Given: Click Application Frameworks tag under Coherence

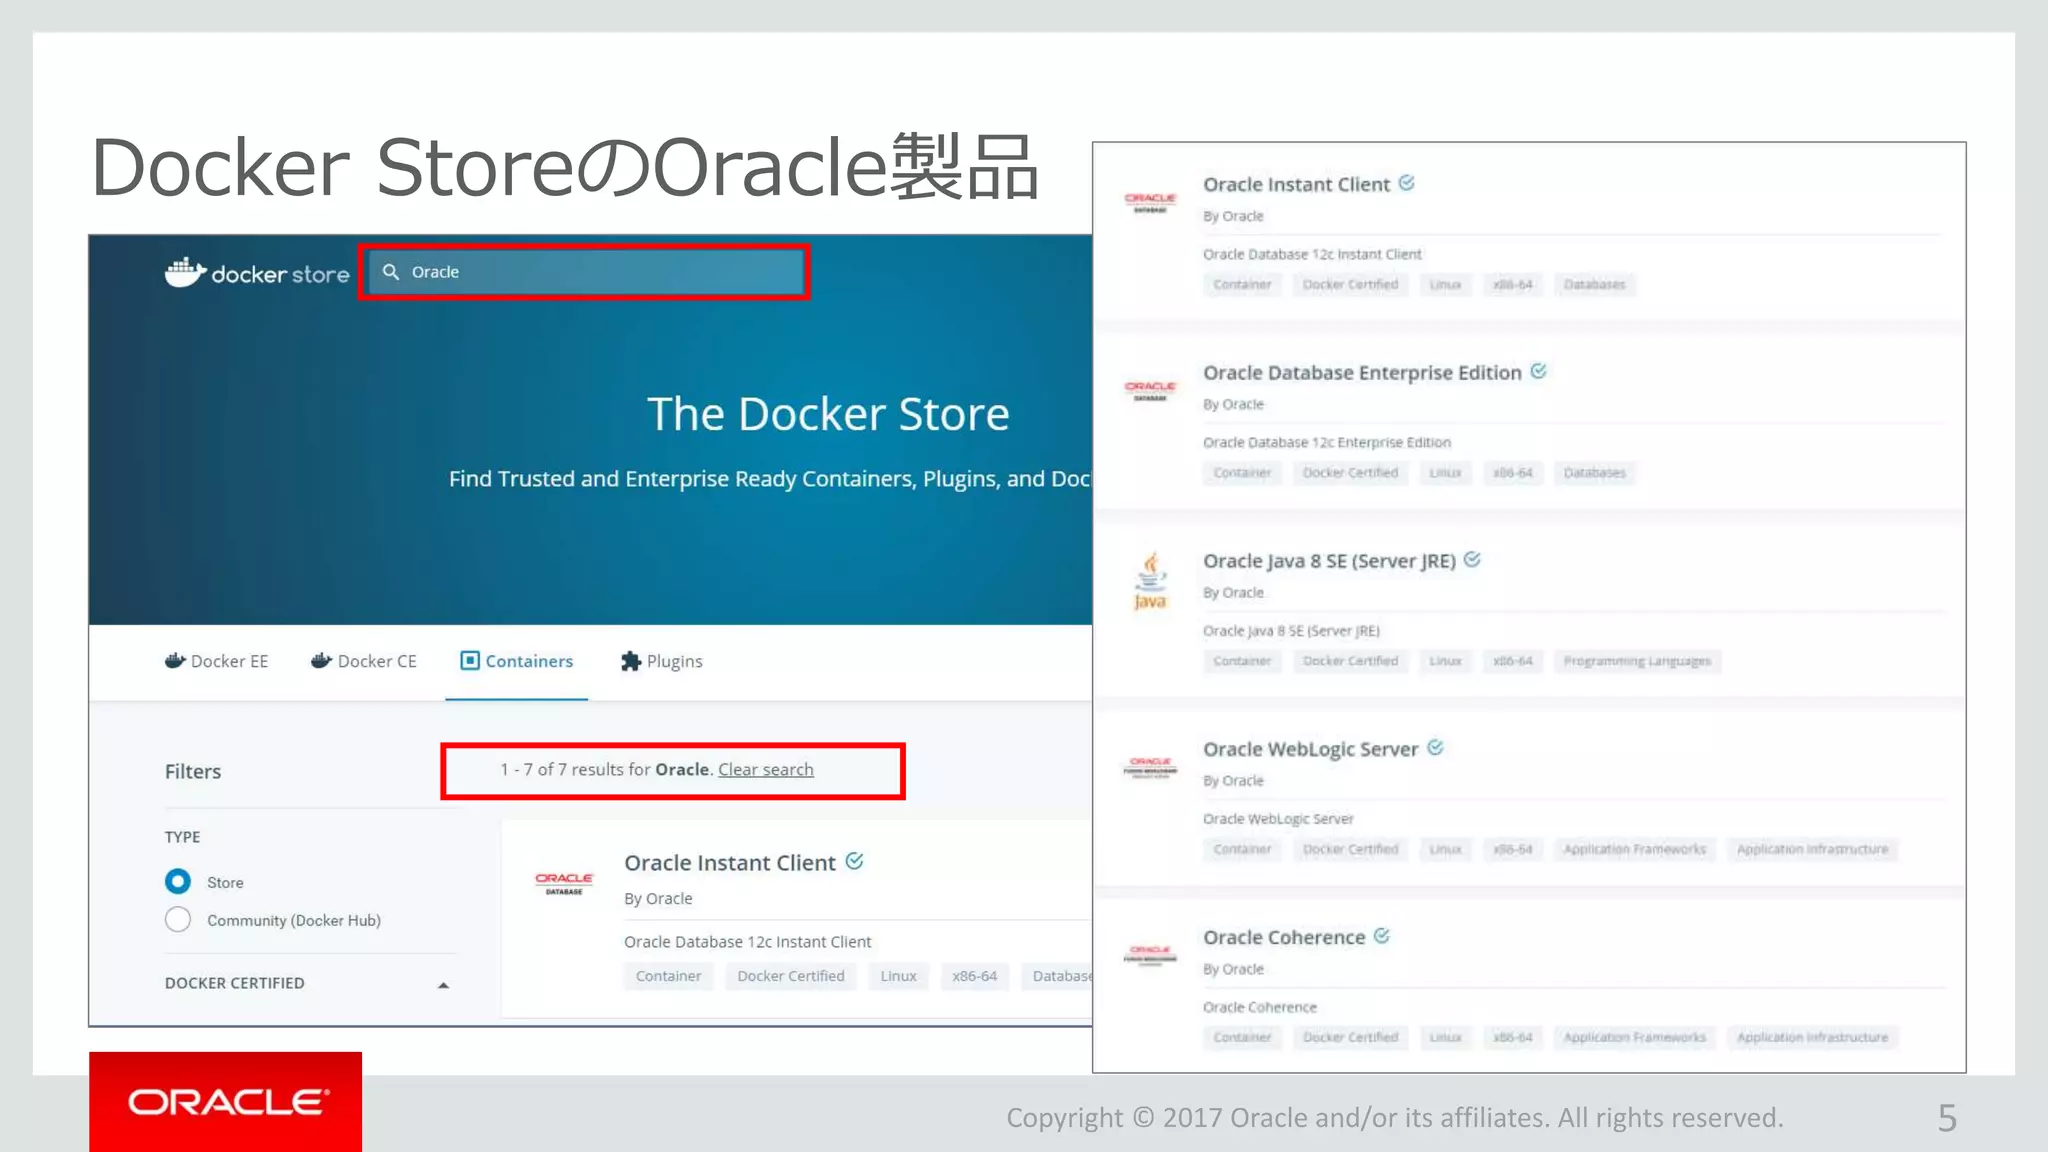Looking at the screenshot, I should tap(1635, 1037).
